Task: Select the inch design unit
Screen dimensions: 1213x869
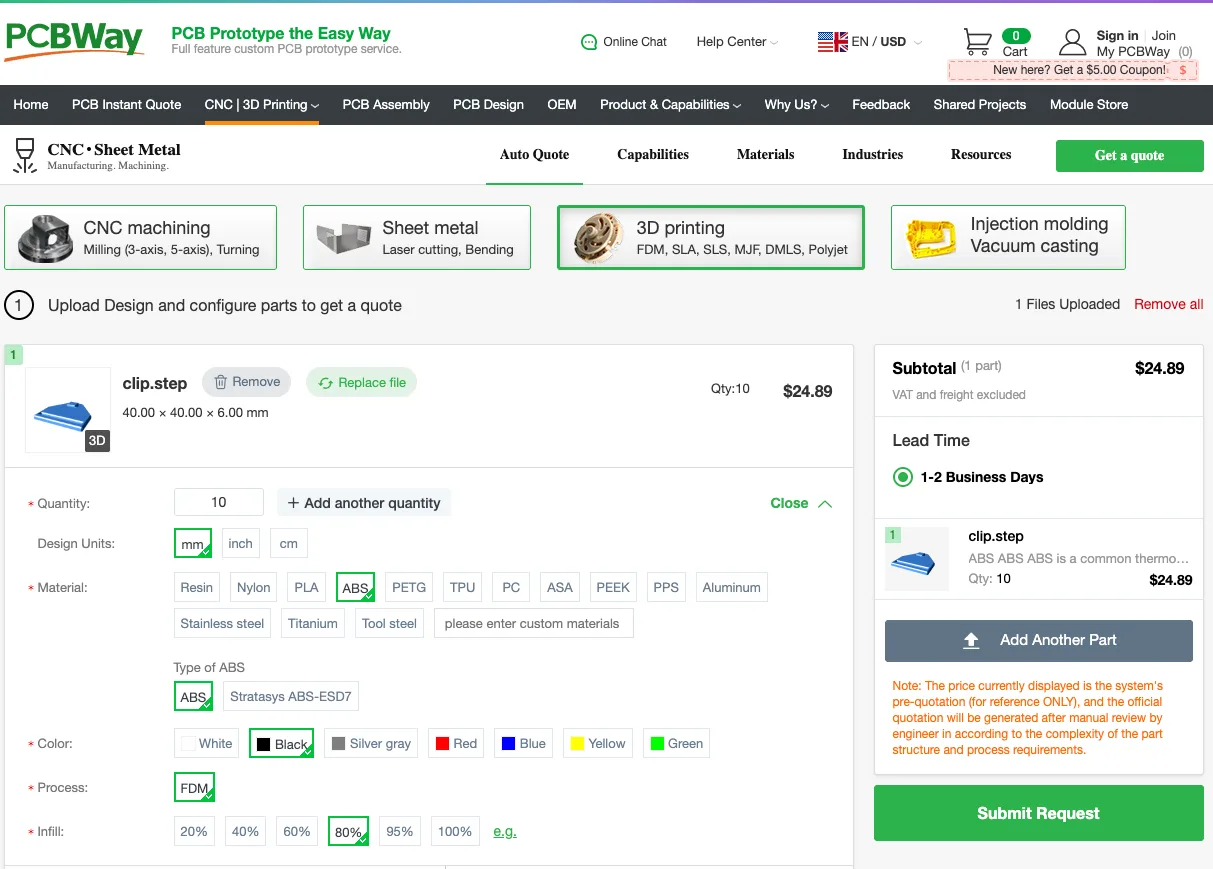Action: click(x=241, y=543)
